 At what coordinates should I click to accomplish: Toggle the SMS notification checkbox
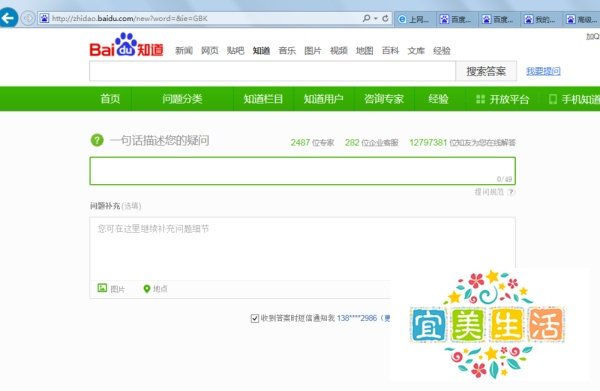tap(255, 318)
